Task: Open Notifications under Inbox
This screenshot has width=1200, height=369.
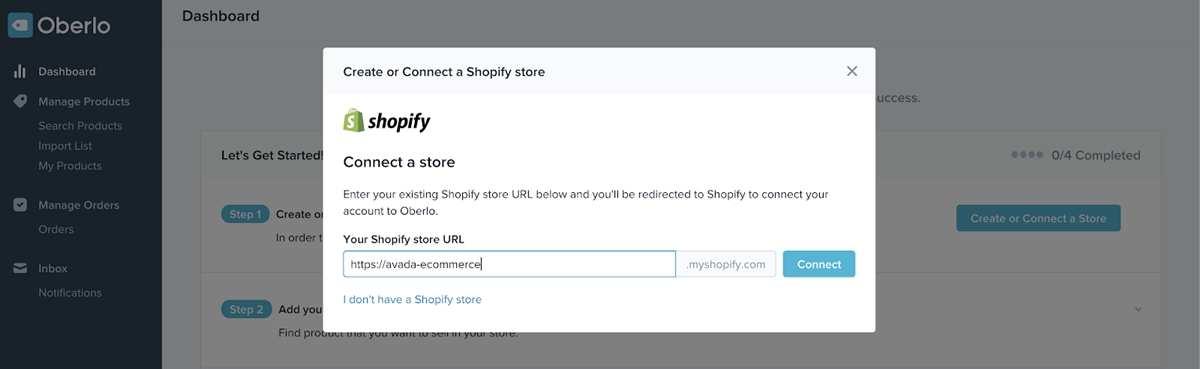Action: click(x=70, y=293)
